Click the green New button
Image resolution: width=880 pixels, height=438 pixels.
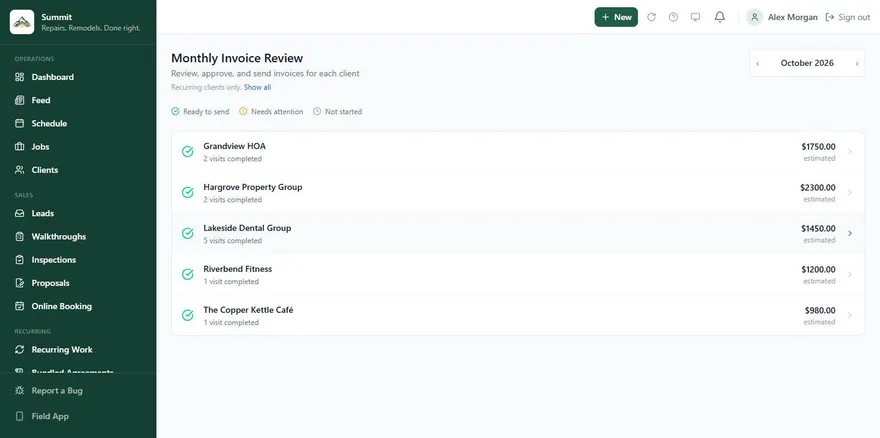[x=616, y=17]
